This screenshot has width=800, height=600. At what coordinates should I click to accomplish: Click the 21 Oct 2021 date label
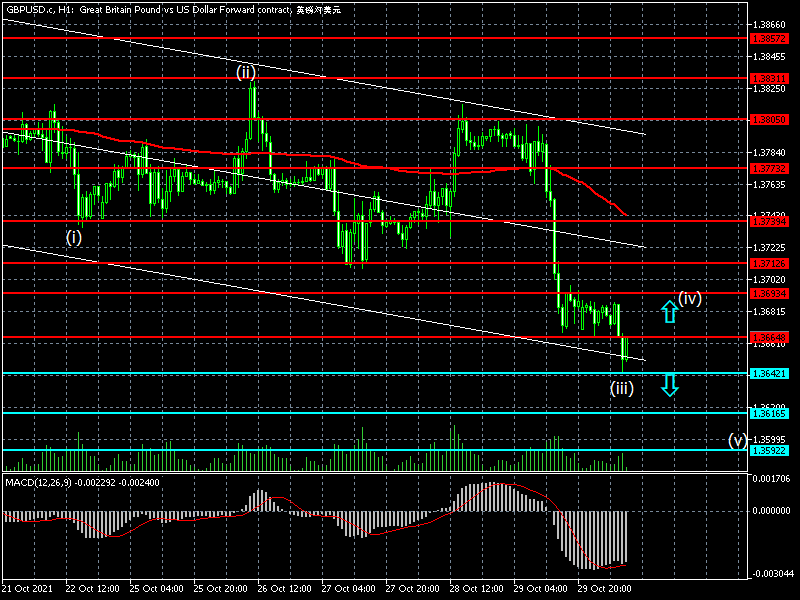[27, 588]
